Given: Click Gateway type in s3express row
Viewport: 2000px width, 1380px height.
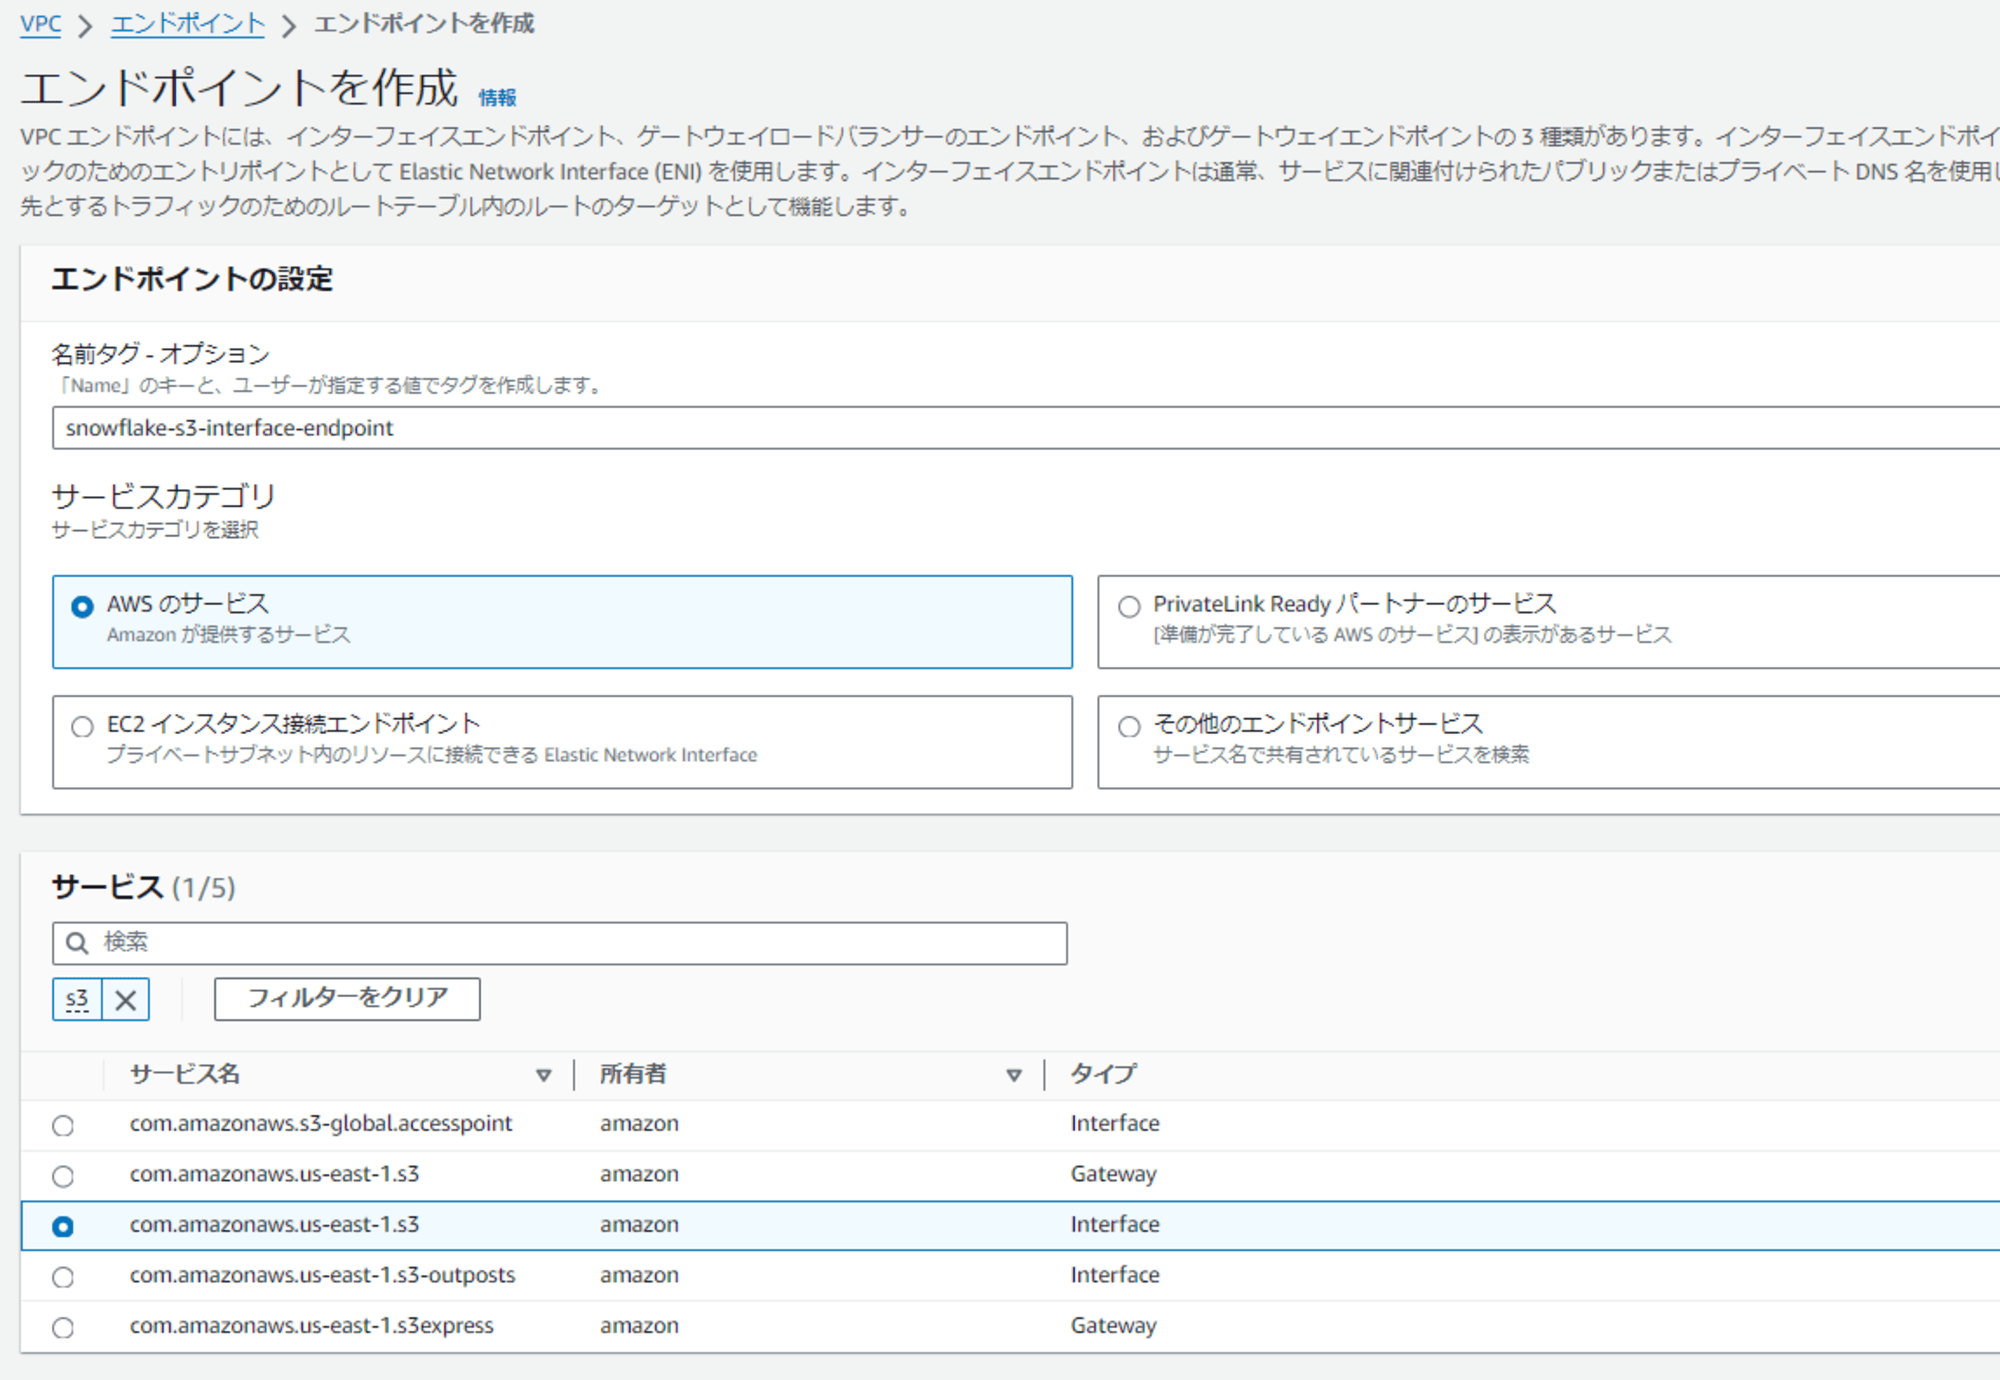Looking at the screenshot, I should [x=1113, y=1325].
